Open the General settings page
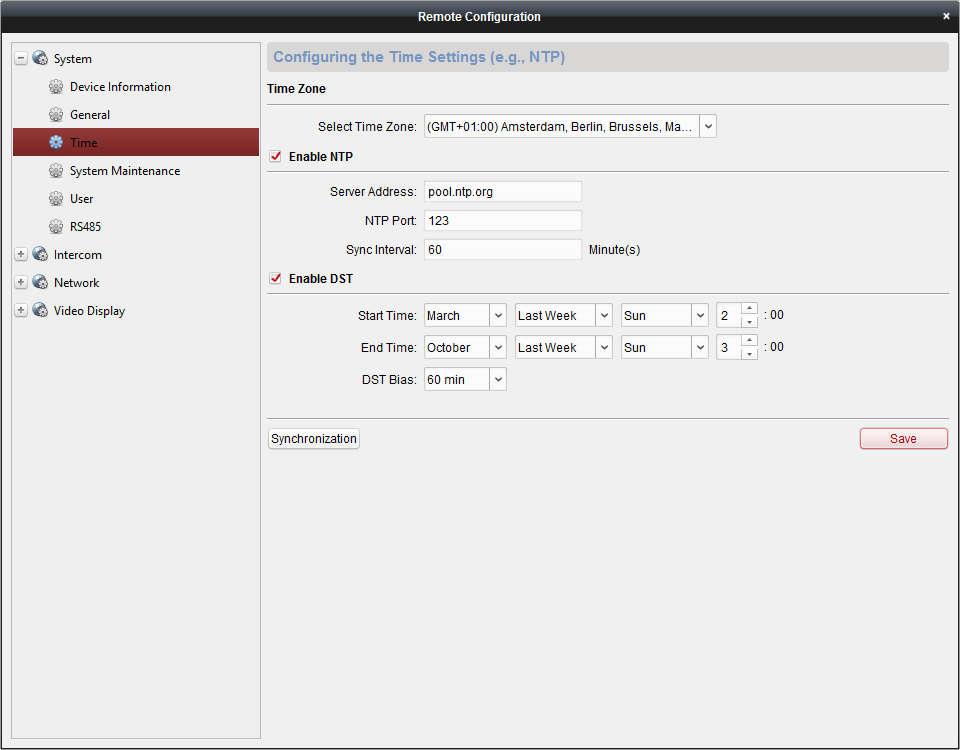960x750 pixels. coord(90,114)
